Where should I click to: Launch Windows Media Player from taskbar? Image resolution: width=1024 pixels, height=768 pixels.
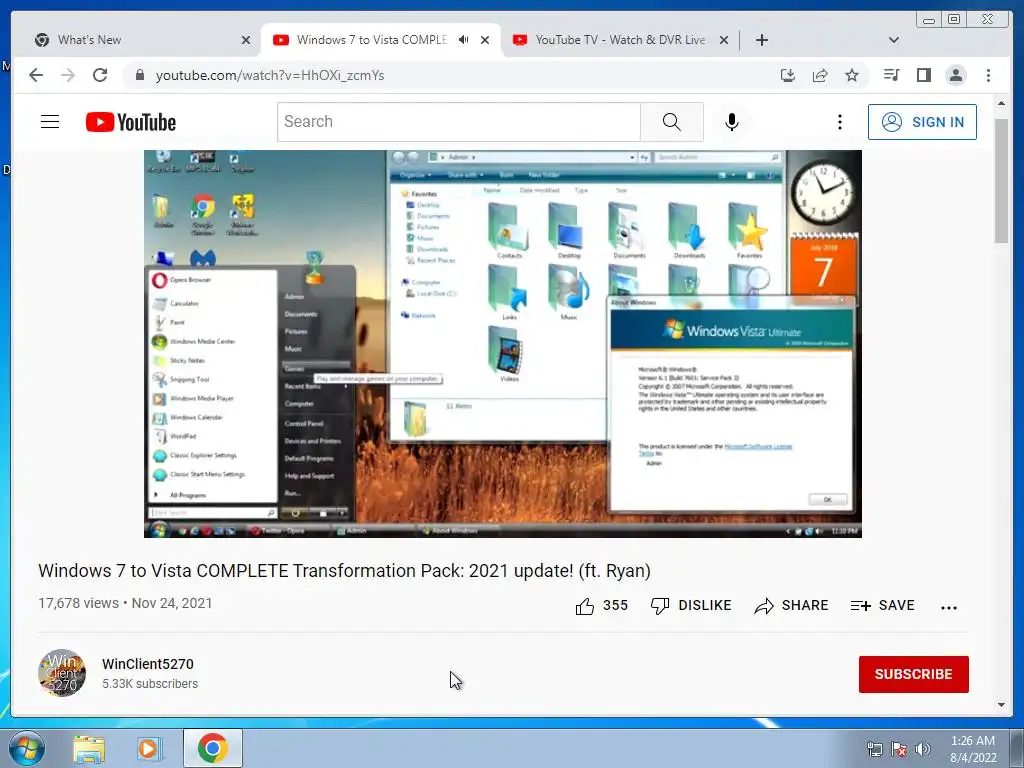pyautogui.click(x=148, y=749)
